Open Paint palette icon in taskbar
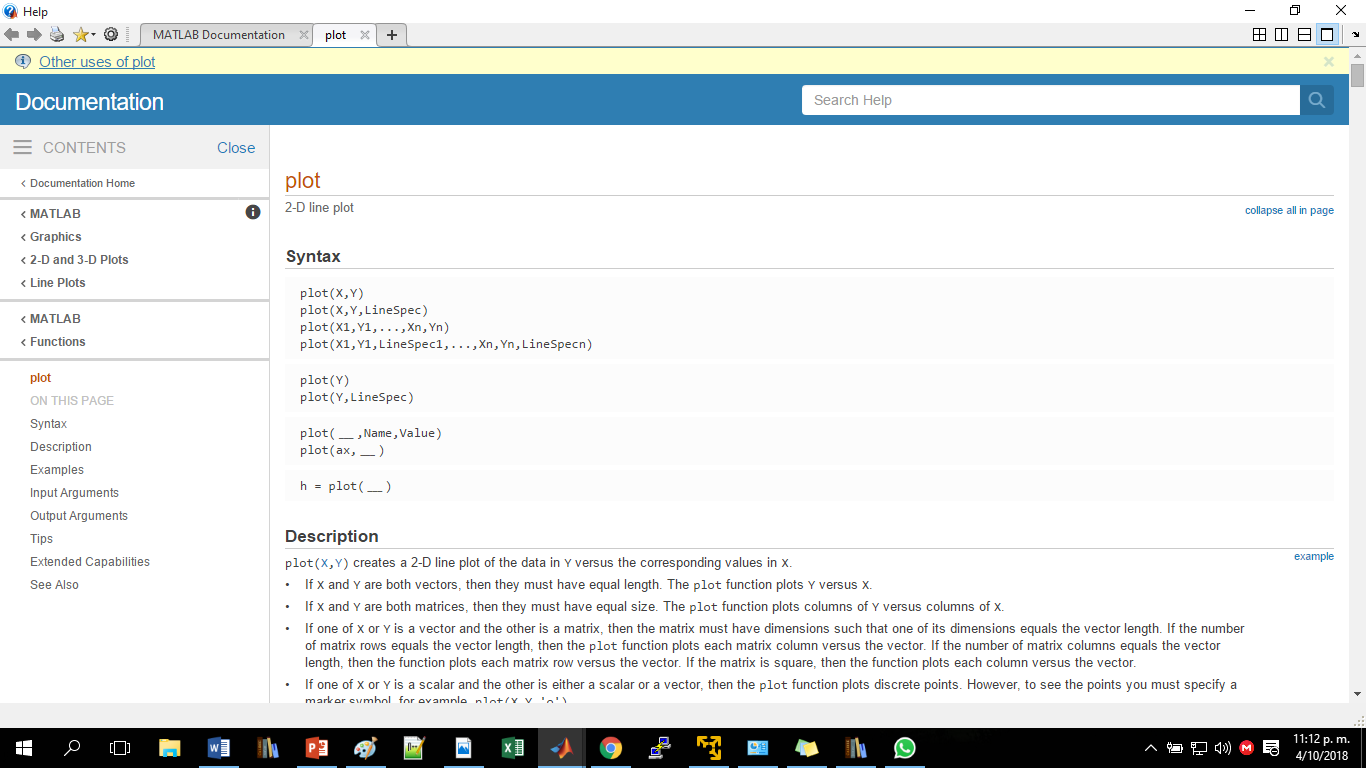 tap(366, 747)
